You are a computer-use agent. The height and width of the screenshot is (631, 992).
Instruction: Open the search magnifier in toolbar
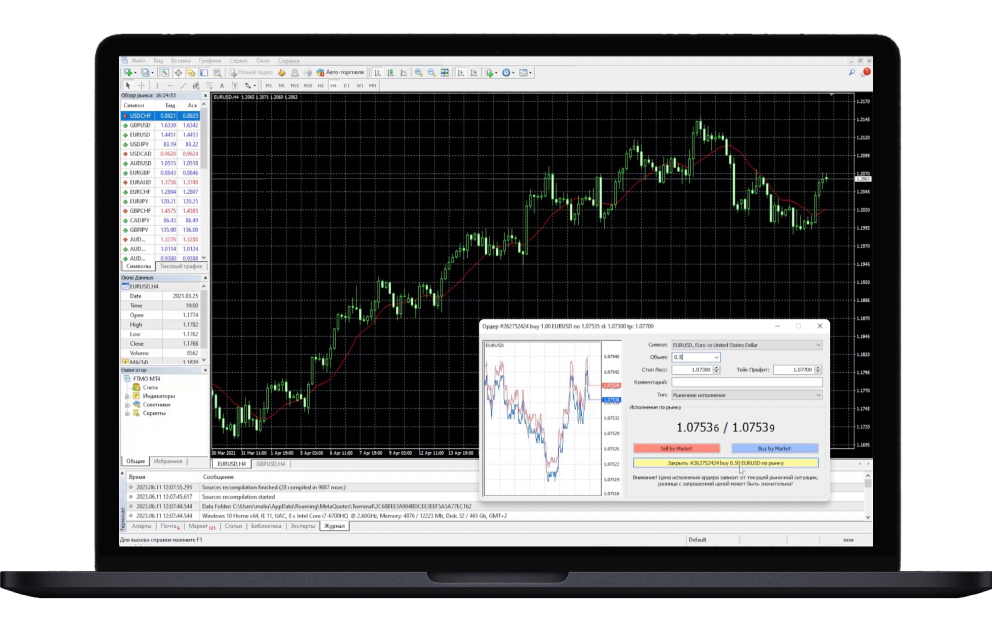(x=852, y=73)
